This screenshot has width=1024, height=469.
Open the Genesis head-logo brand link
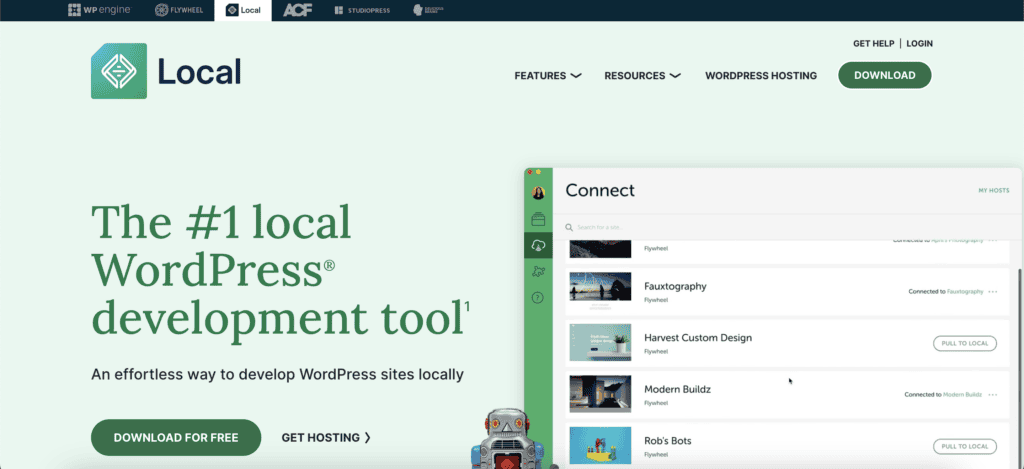(428, 10)
